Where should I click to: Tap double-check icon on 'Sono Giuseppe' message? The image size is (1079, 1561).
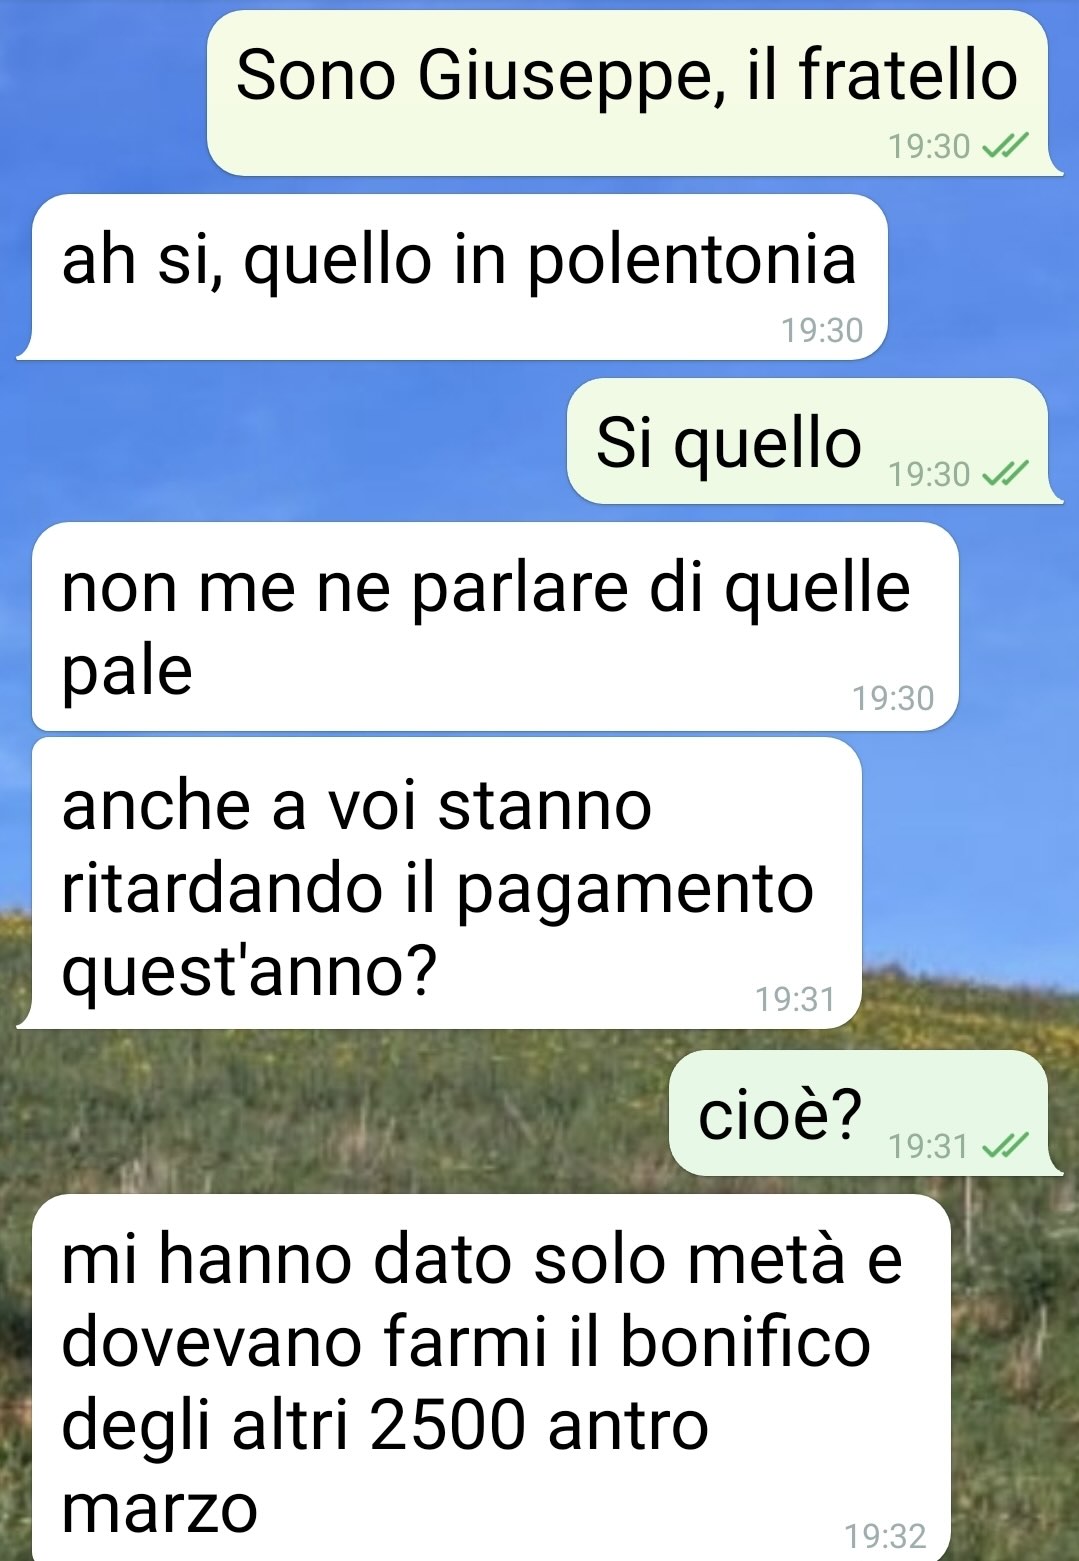pyautogui.click(x=1005, y=147)
